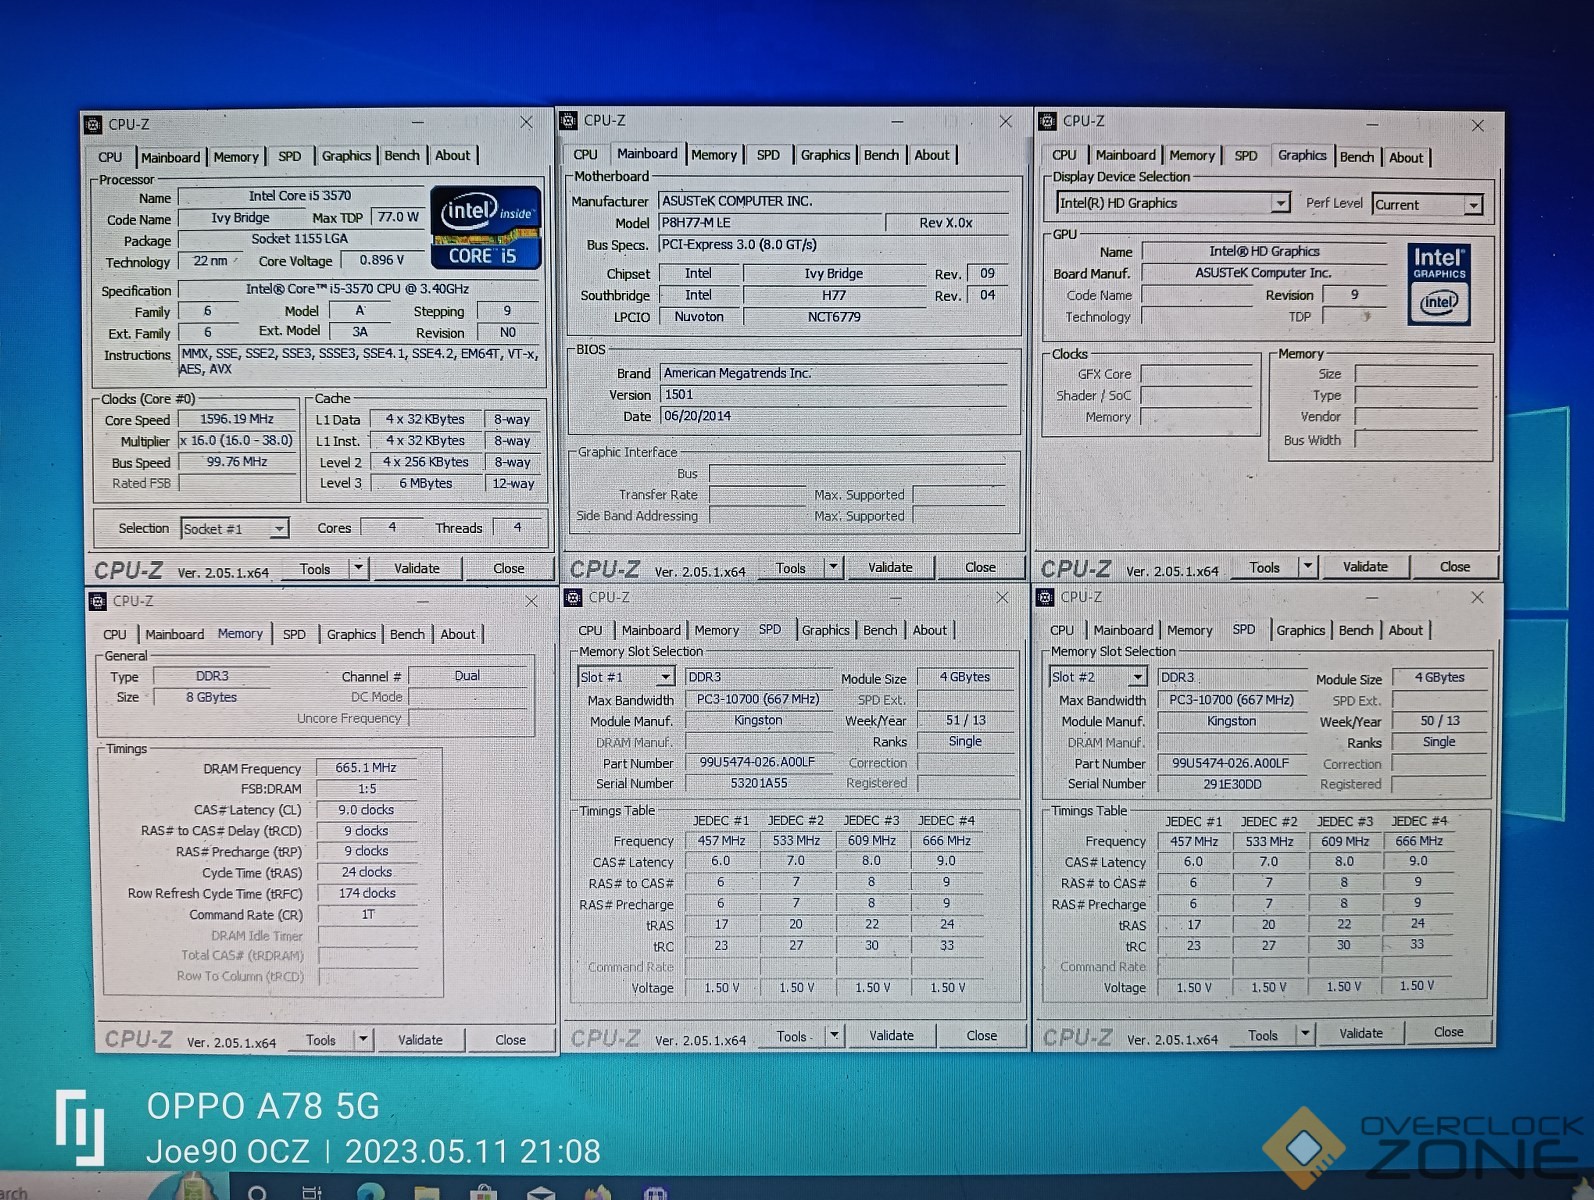The image size is (1594, 1200).
Task: Click Tools button in the Slot #2 window
Action: pos(1263,1035)
